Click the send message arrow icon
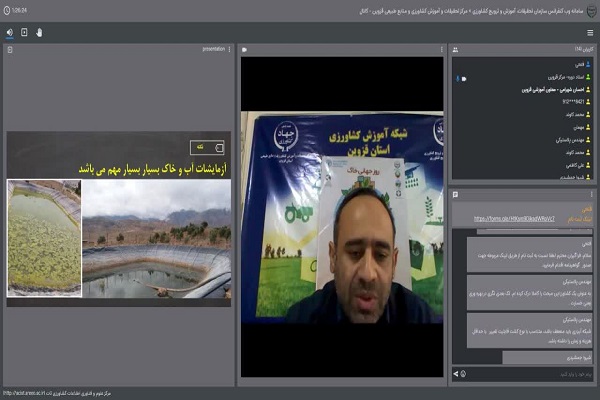The image size is (600, 400). click(x=457, y=374)
